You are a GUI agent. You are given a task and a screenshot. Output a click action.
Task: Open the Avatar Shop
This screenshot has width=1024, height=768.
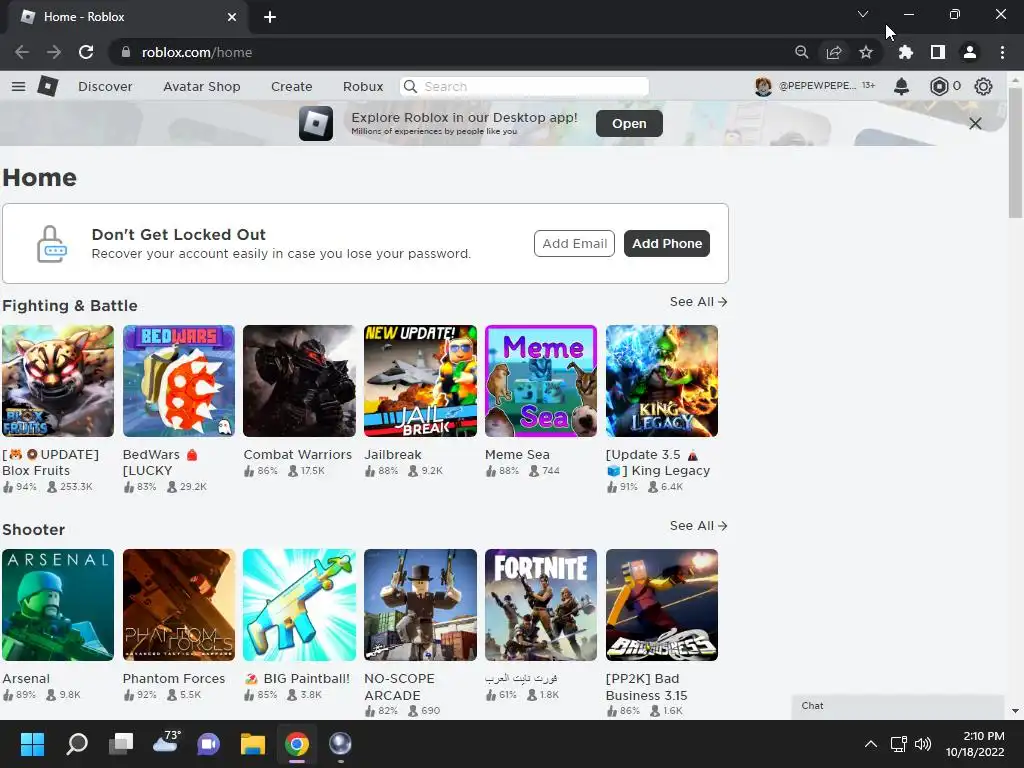coord(202,86)
